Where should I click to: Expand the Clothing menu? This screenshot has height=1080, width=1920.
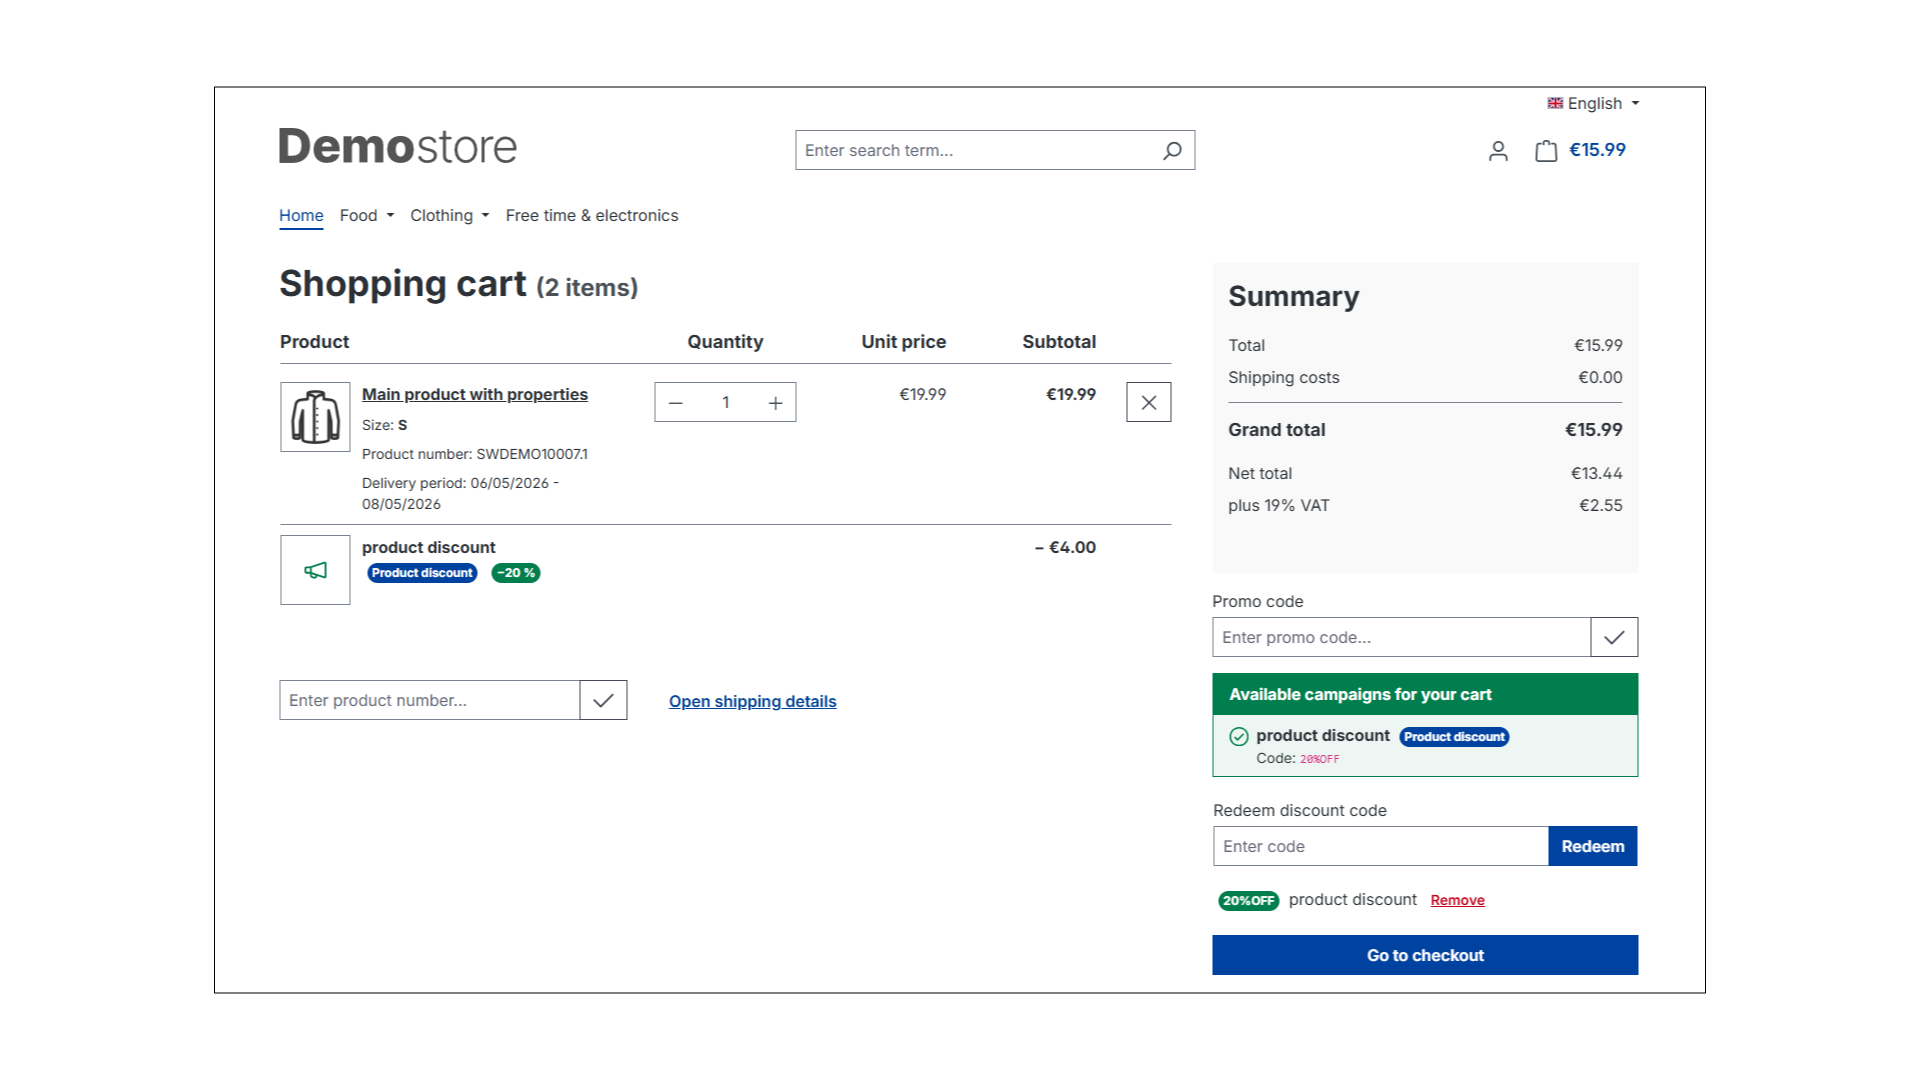point(450,215)
